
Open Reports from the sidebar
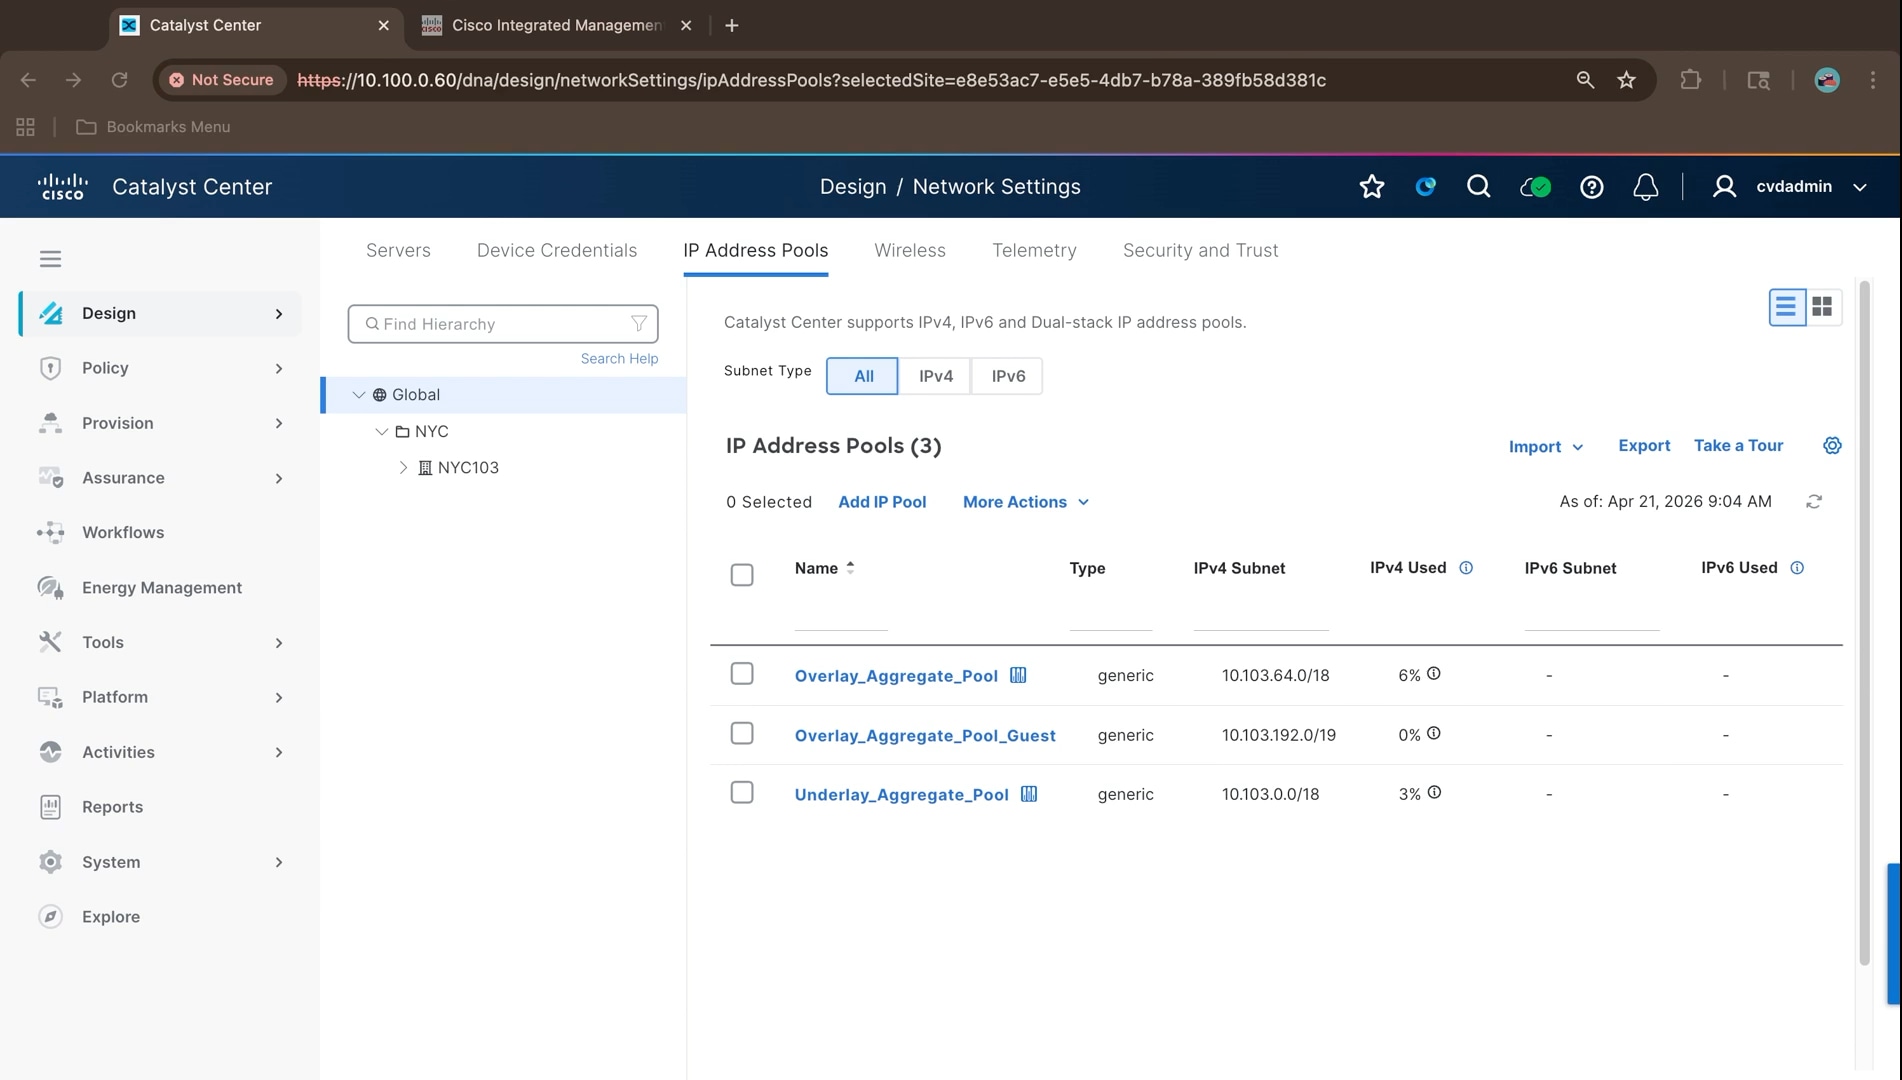tap(112, 807)
